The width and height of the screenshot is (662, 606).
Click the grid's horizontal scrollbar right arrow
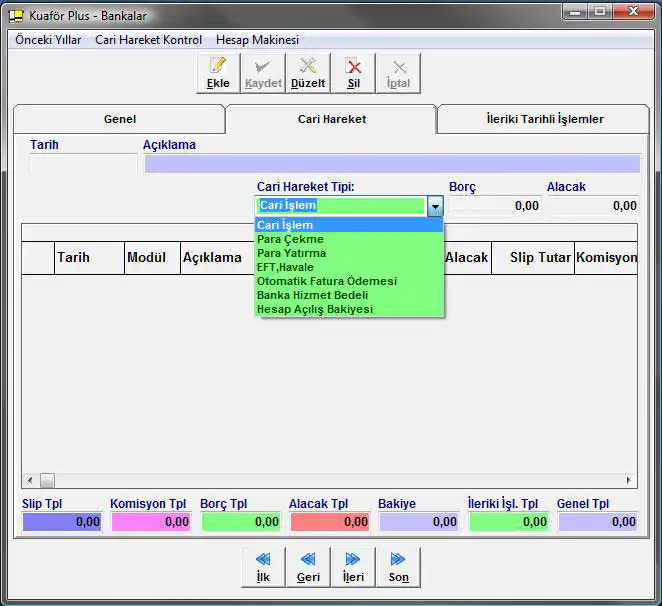[x=629, y=481]
